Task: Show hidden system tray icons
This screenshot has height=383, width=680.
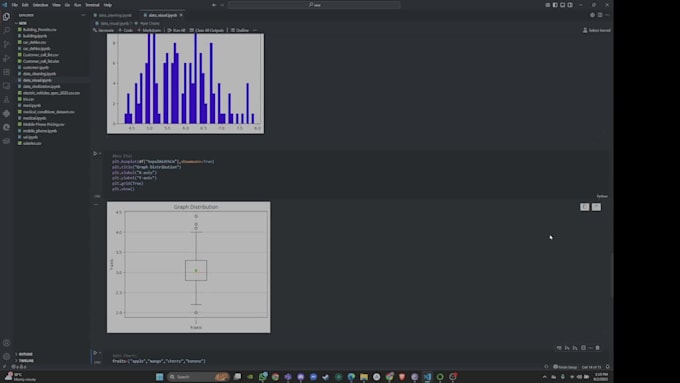Action: (545, 376)
